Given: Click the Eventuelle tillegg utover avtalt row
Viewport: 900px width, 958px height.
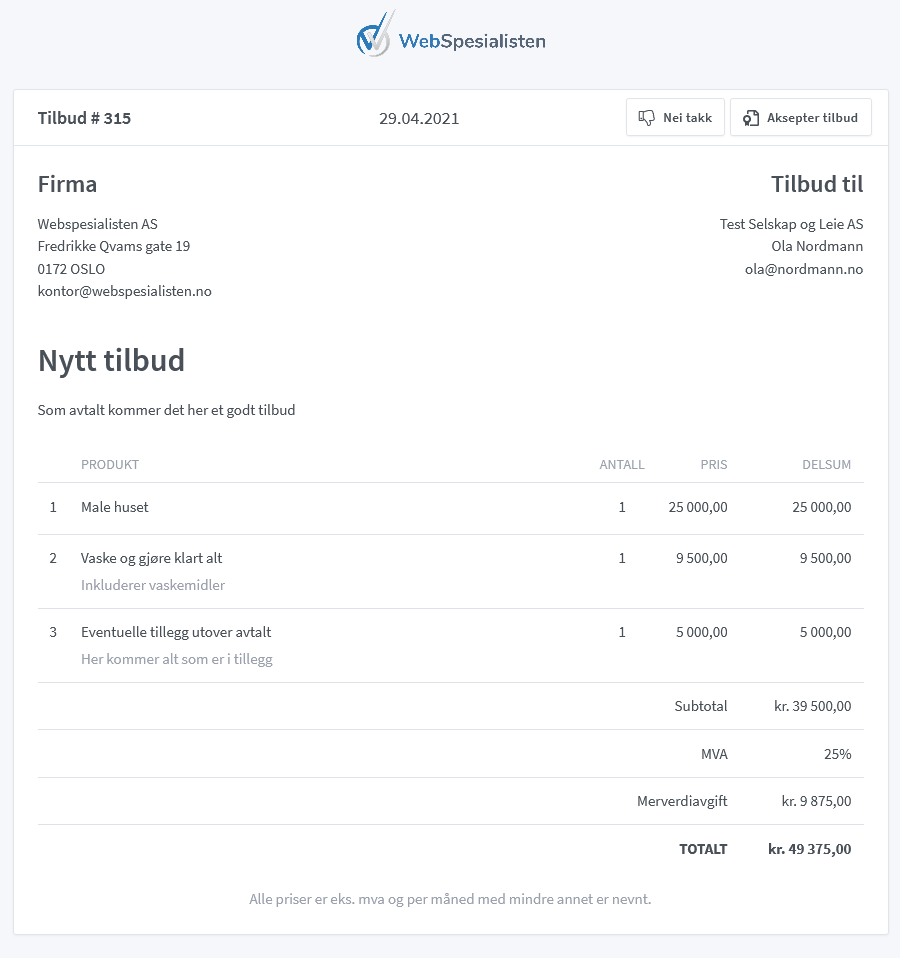Looking at the screenshot, I should tap(176, 632).
